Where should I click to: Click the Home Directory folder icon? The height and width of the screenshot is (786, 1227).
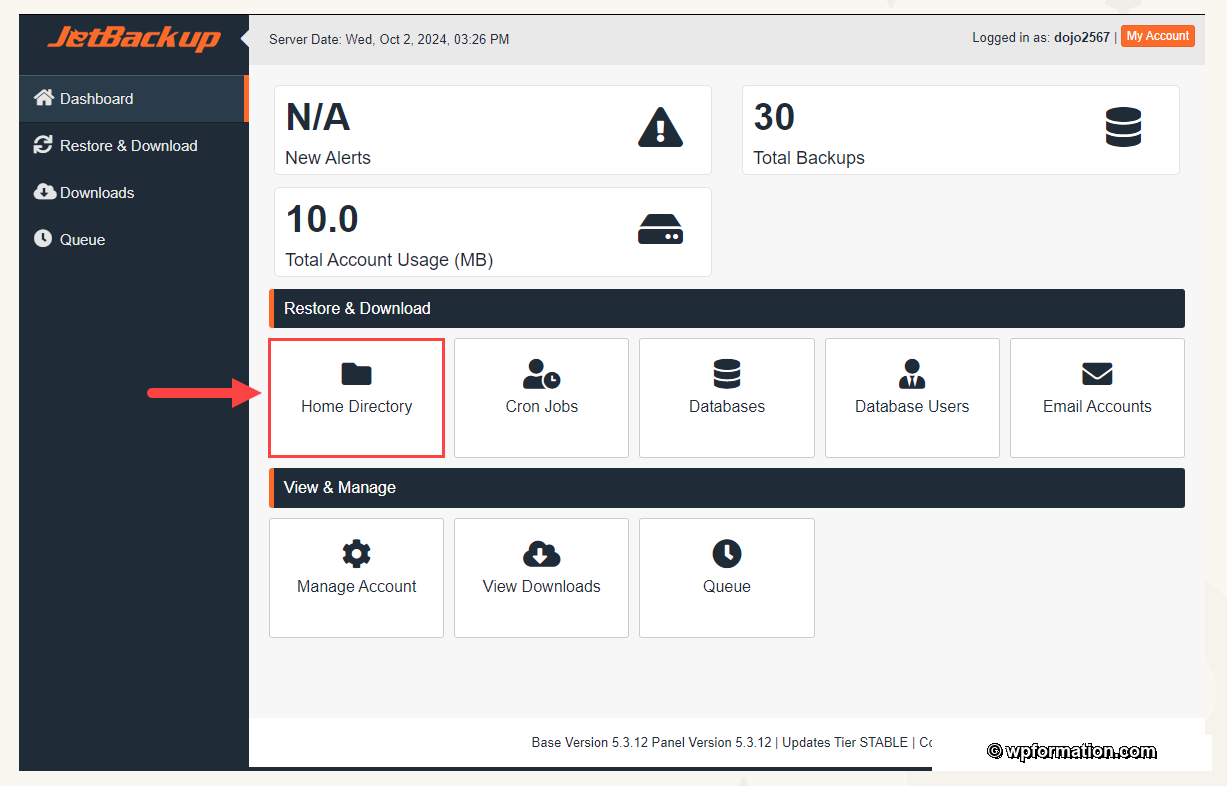click(x=356, y=374)
